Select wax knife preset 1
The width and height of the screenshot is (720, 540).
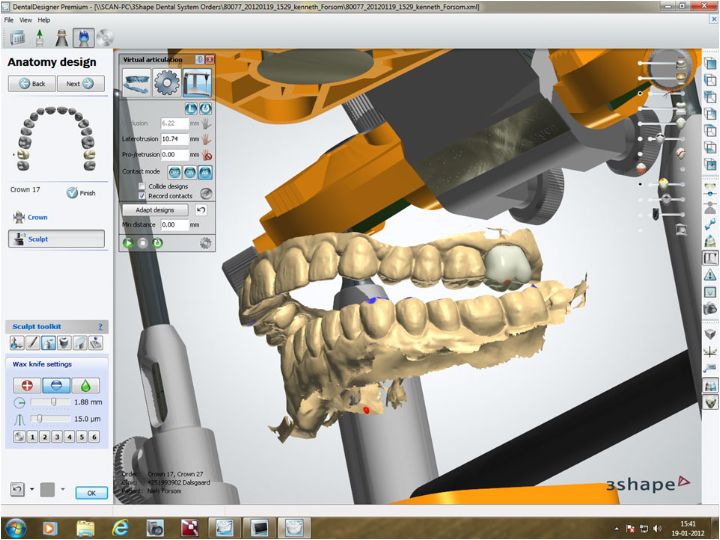click(x=32, y=437)
